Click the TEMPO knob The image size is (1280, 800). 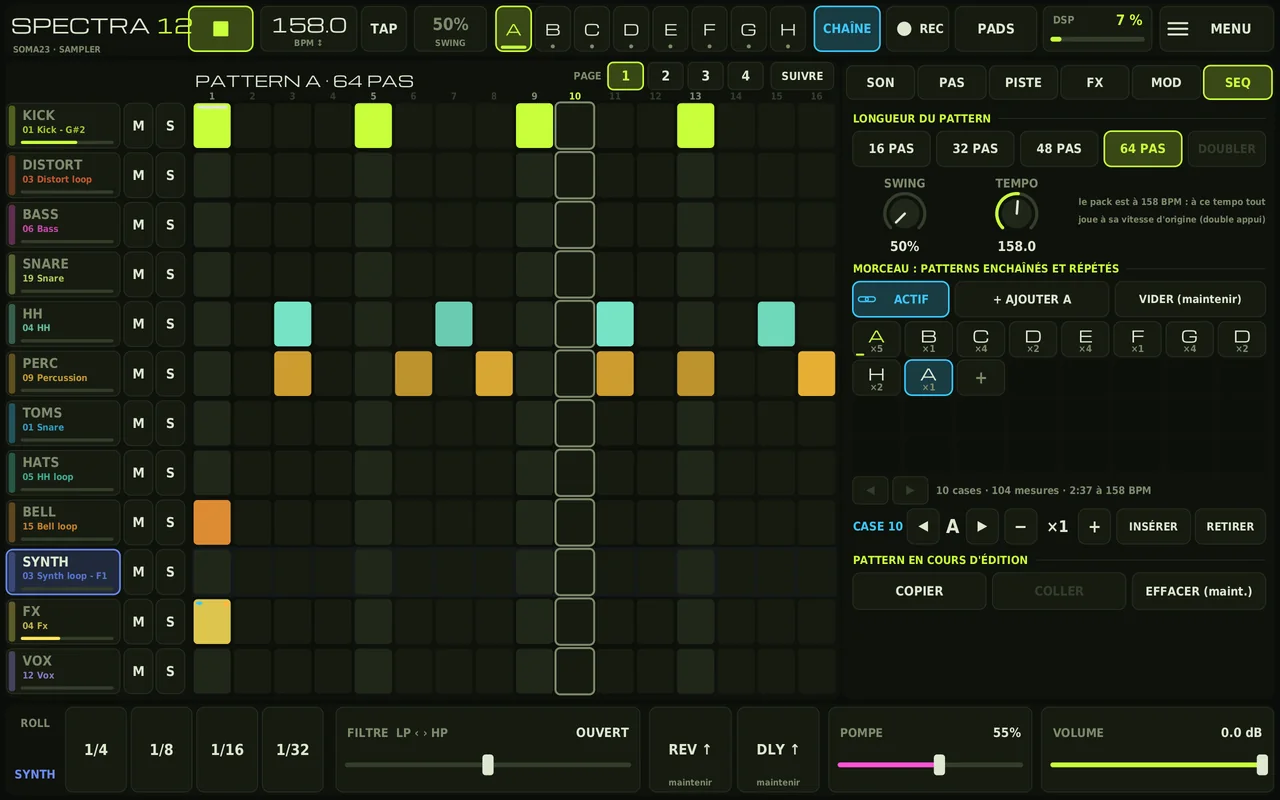[1016, 213]
